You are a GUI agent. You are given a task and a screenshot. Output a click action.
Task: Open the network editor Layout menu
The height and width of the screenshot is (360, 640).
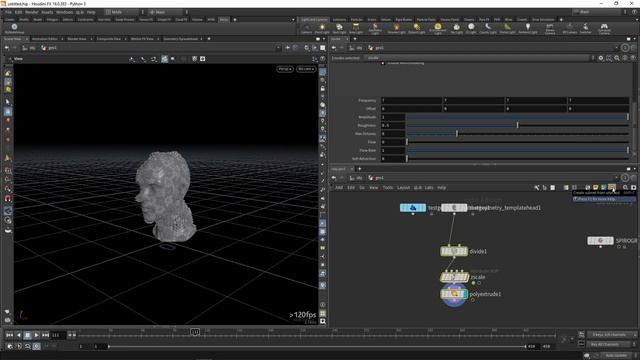pyautogui.click(x=403, y=187)
